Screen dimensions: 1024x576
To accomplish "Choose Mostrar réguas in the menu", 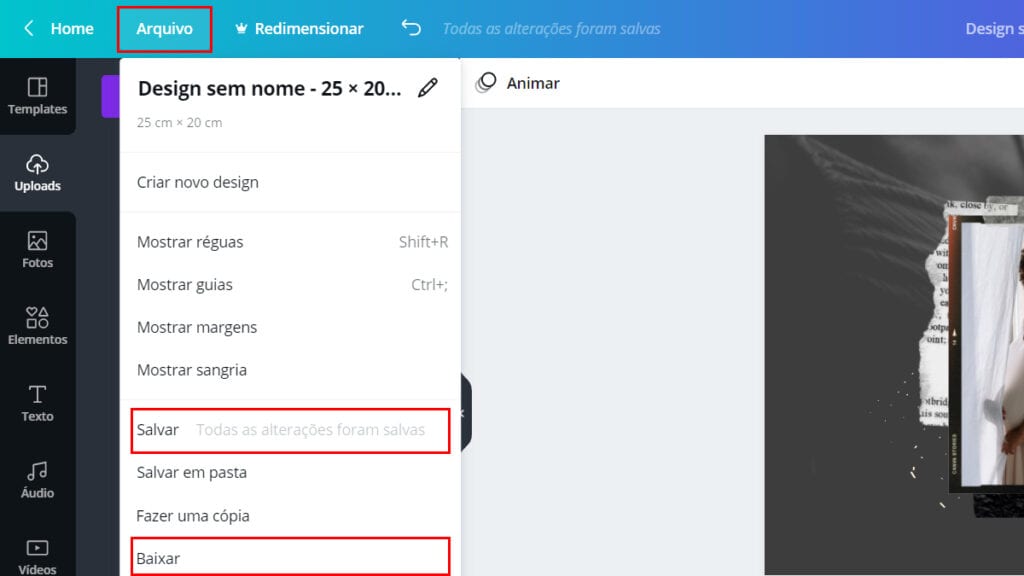I will [290, 242].
